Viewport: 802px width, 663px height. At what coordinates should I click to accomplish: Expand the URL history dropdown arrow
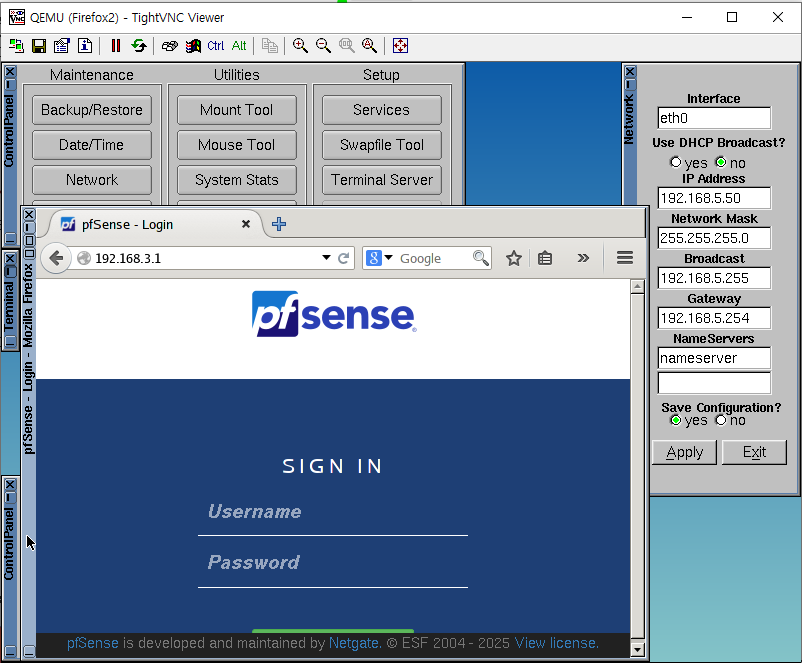[326, 258]
